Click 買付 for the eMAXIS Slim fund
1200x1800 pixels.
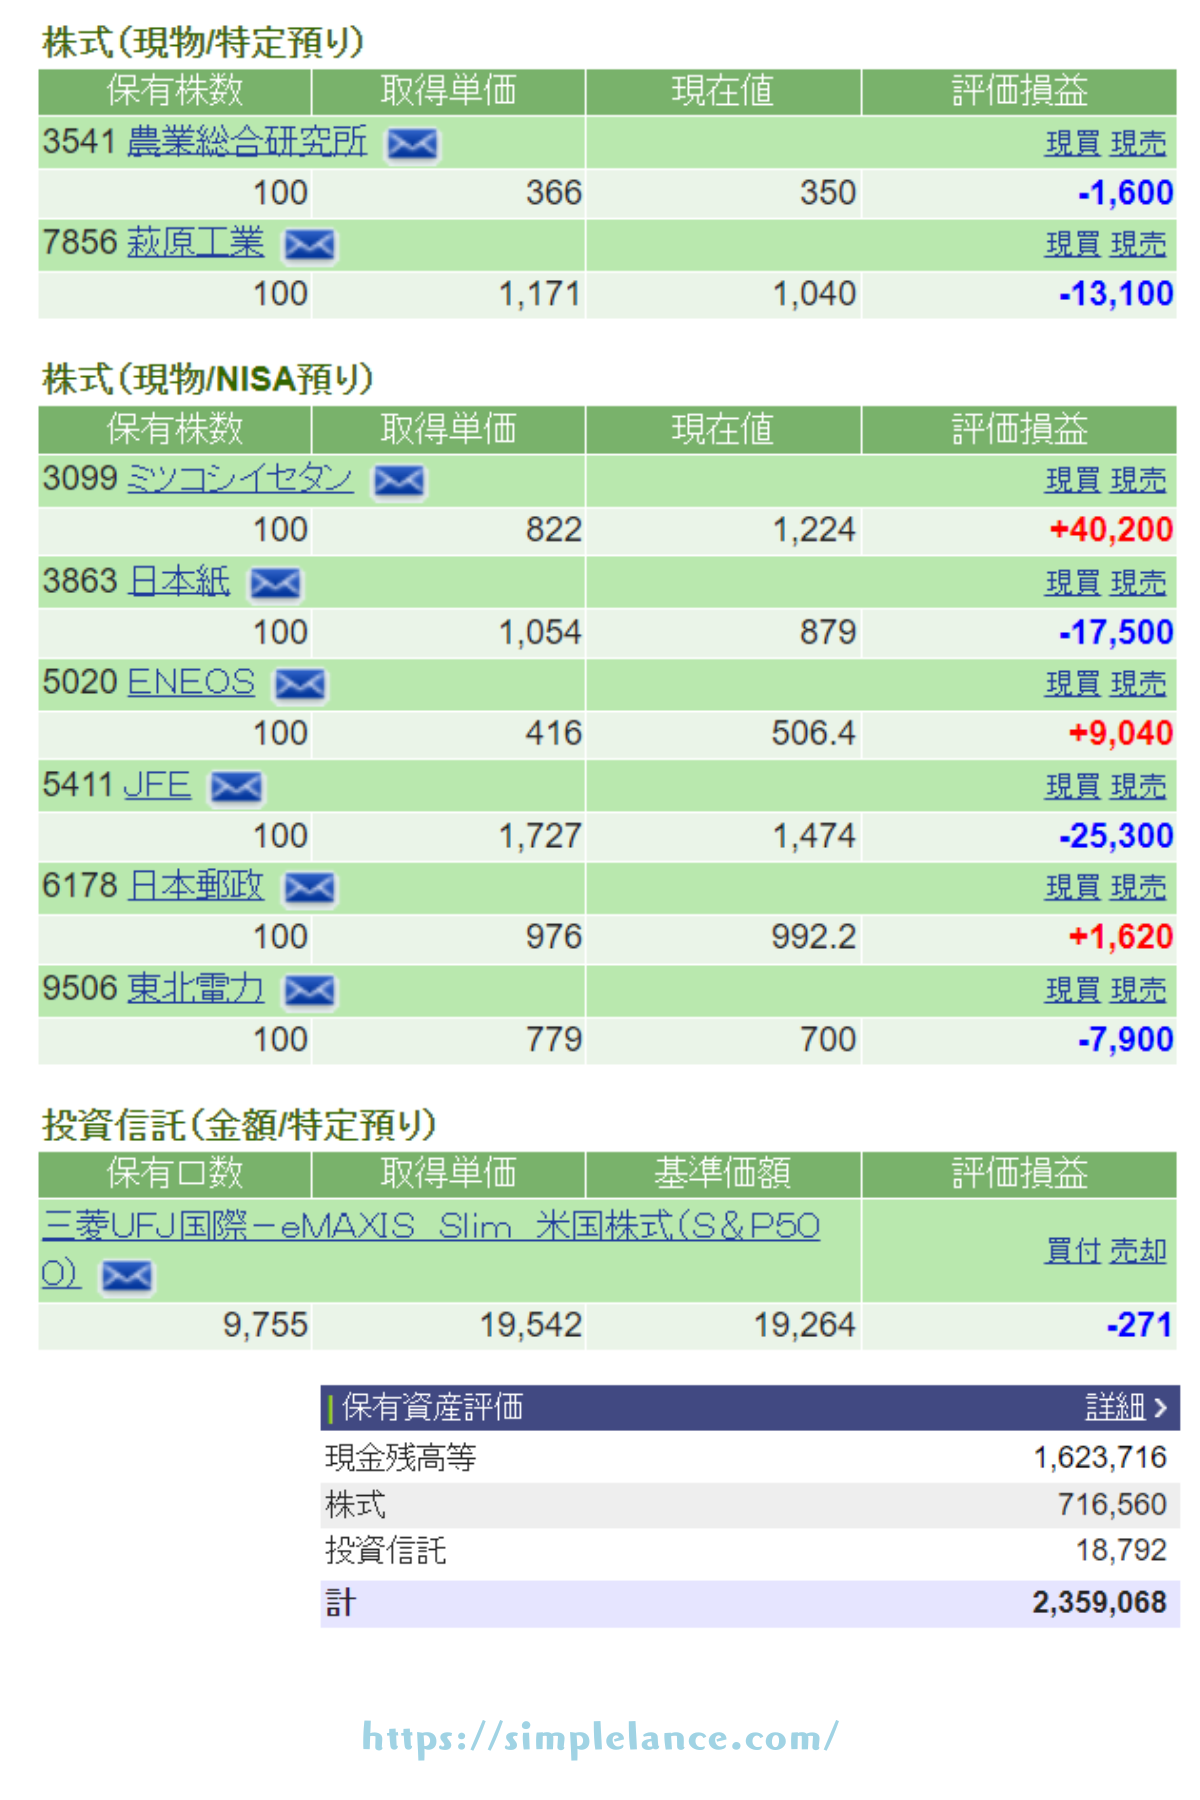click(x=1072, y=1251)
